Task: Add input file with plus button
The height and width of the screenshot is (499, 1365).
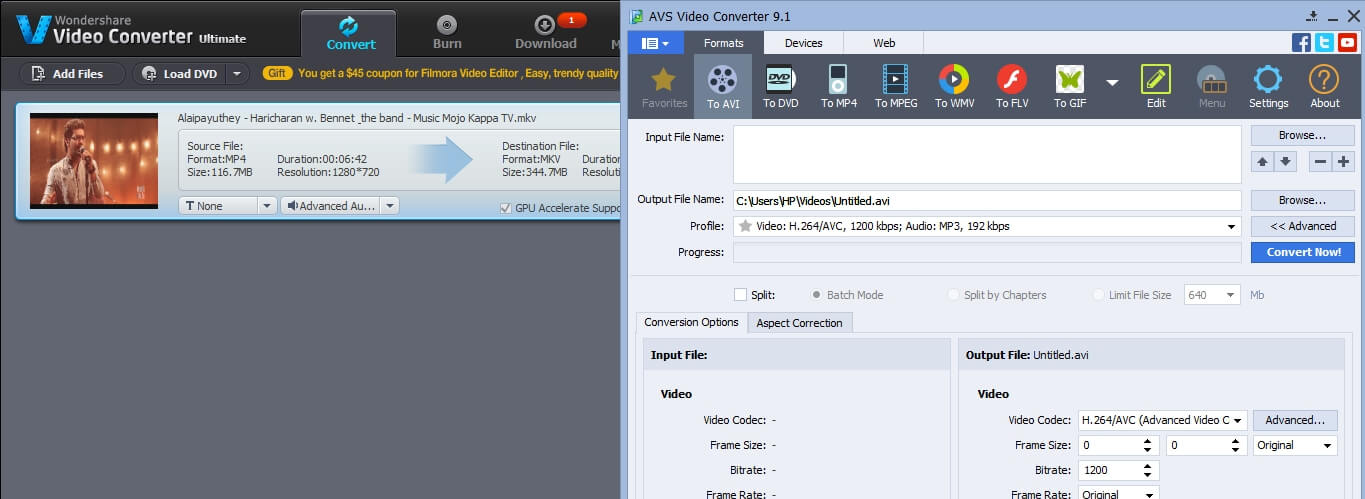Action: [x=1343, y=161]
